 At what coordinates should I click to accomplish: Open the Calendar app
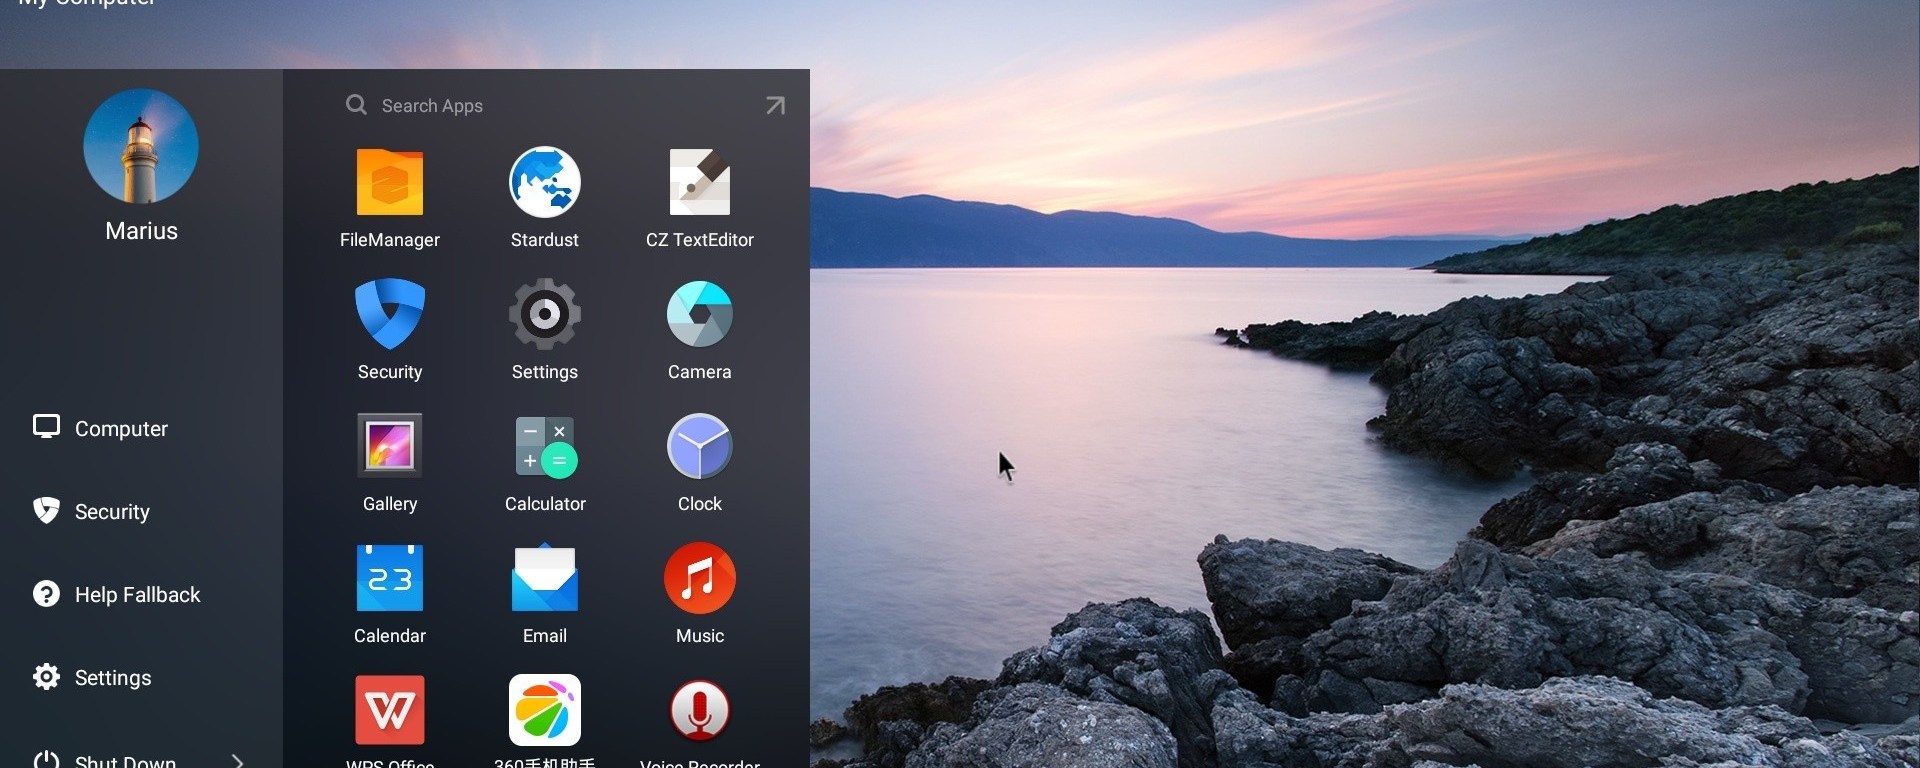click(389, 578)
